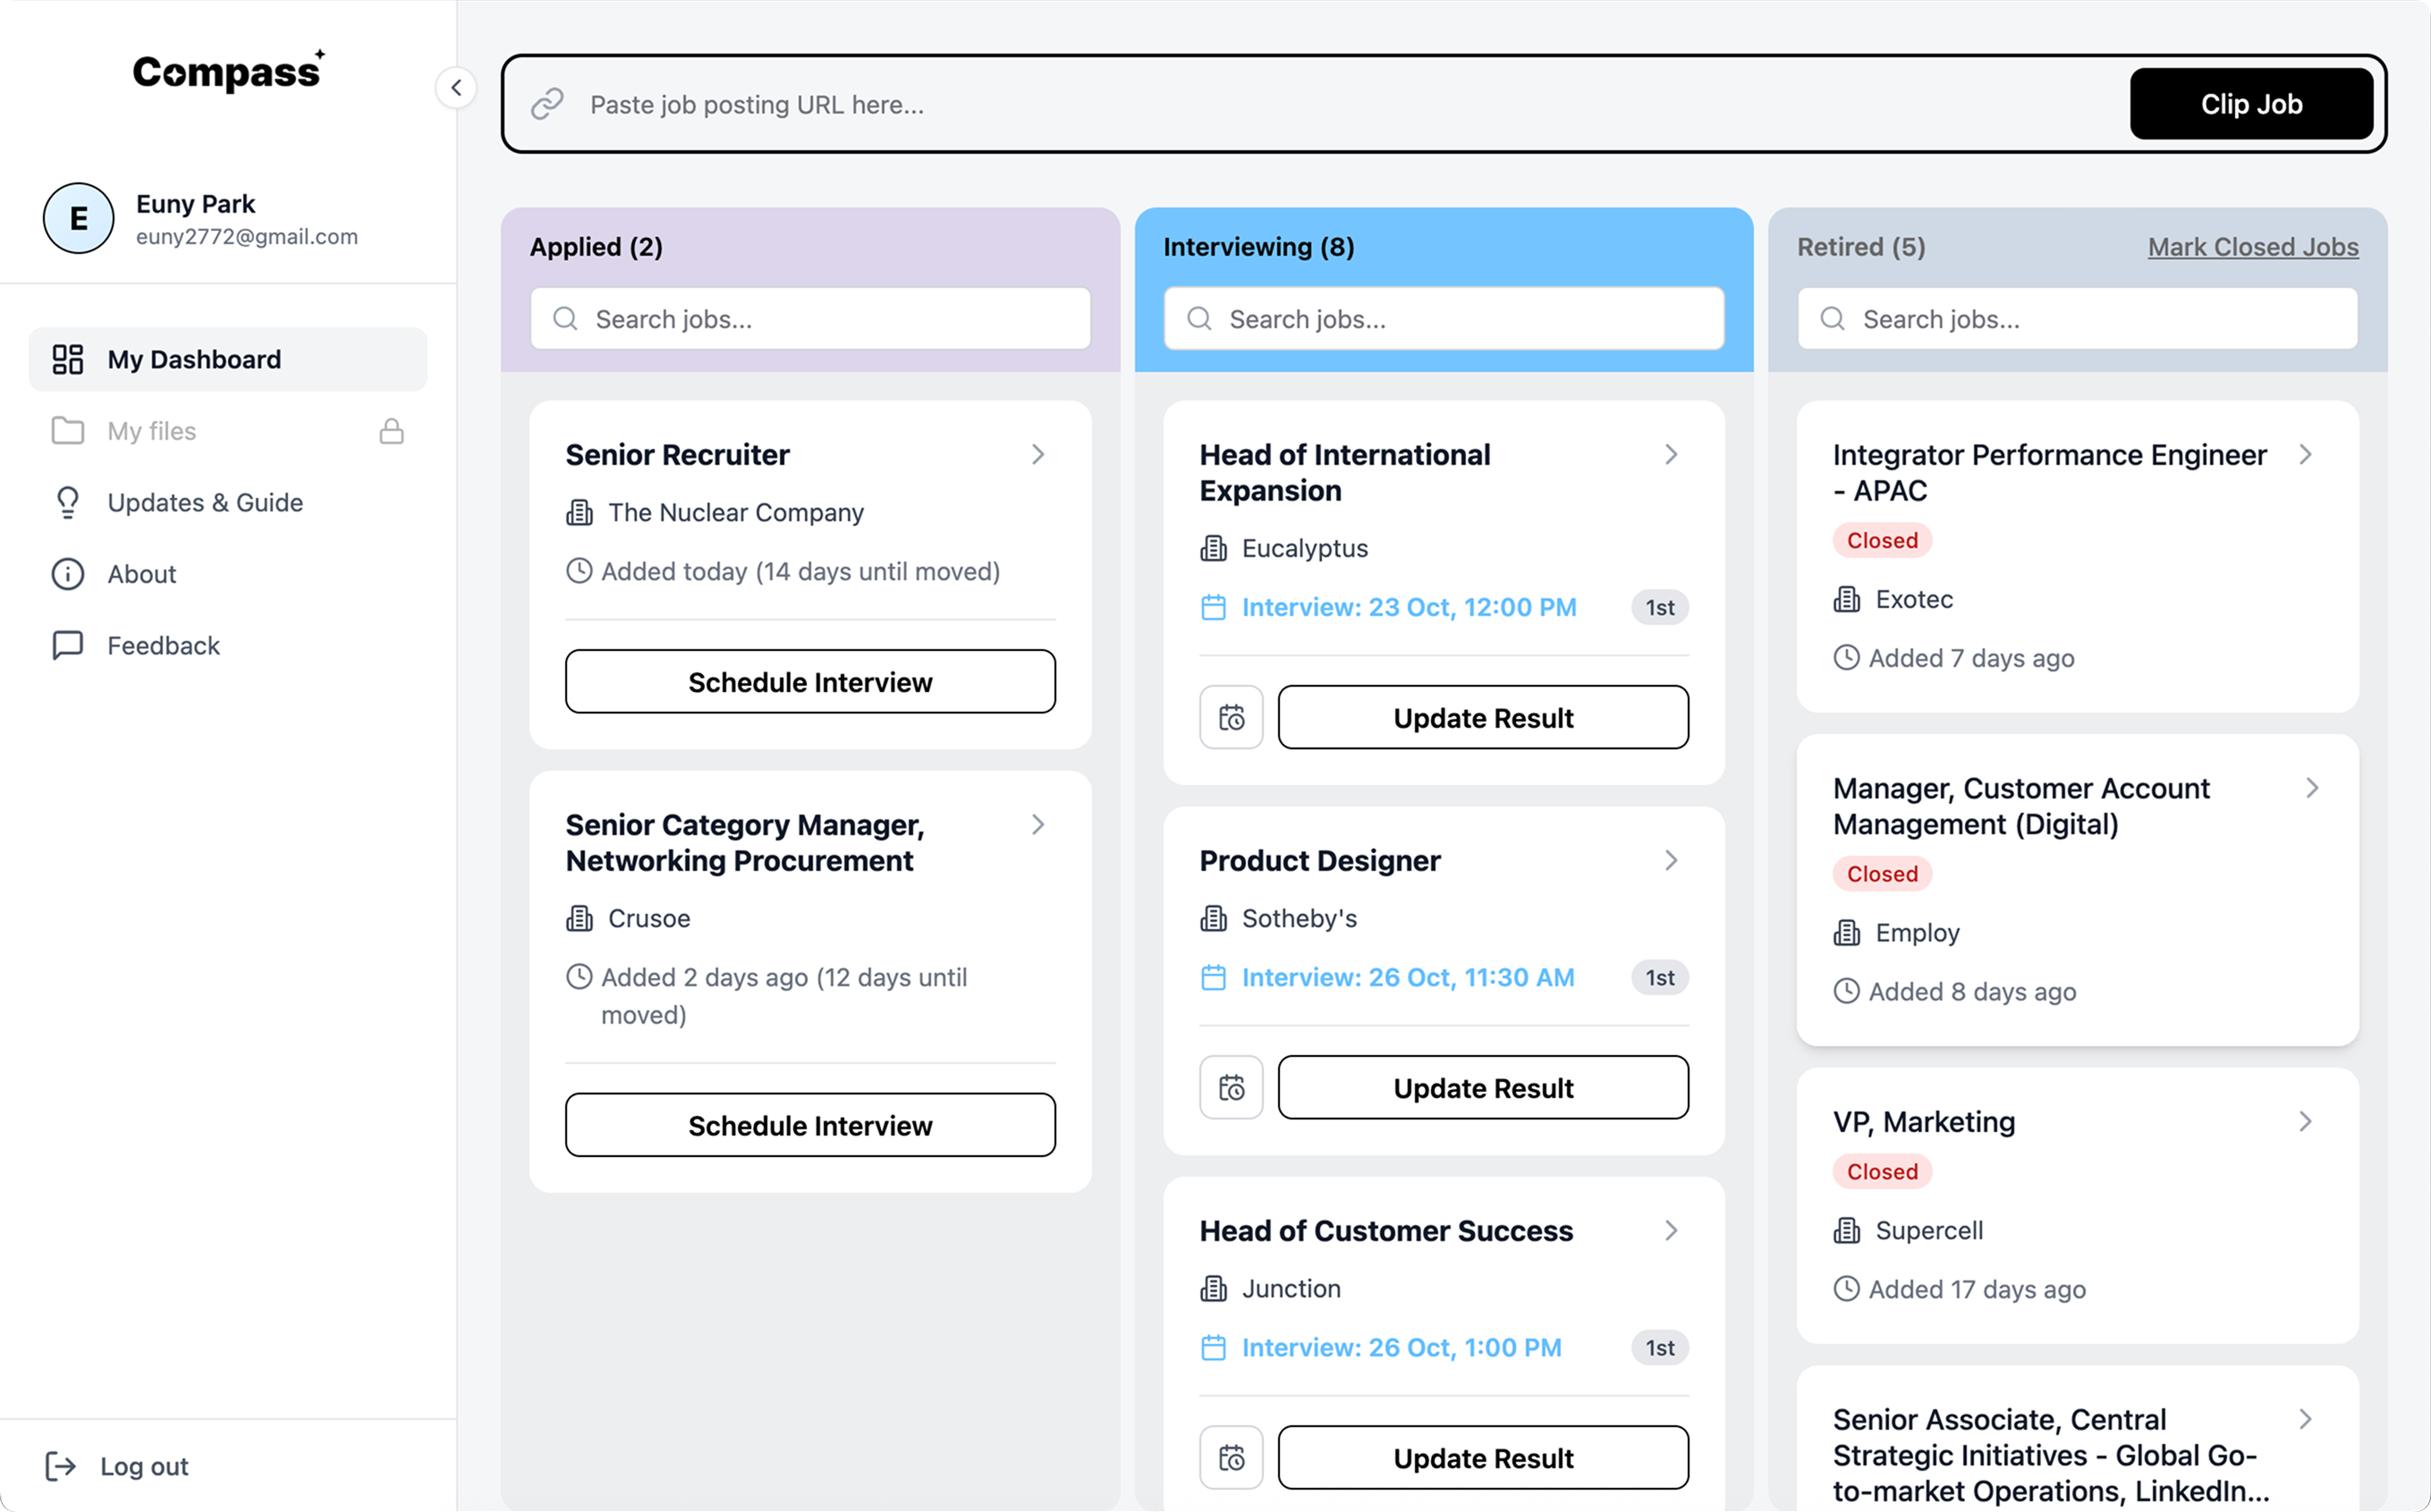Expand the Senior Recruiter job card
2431x1512 pixels.
tap(1038, 455)
